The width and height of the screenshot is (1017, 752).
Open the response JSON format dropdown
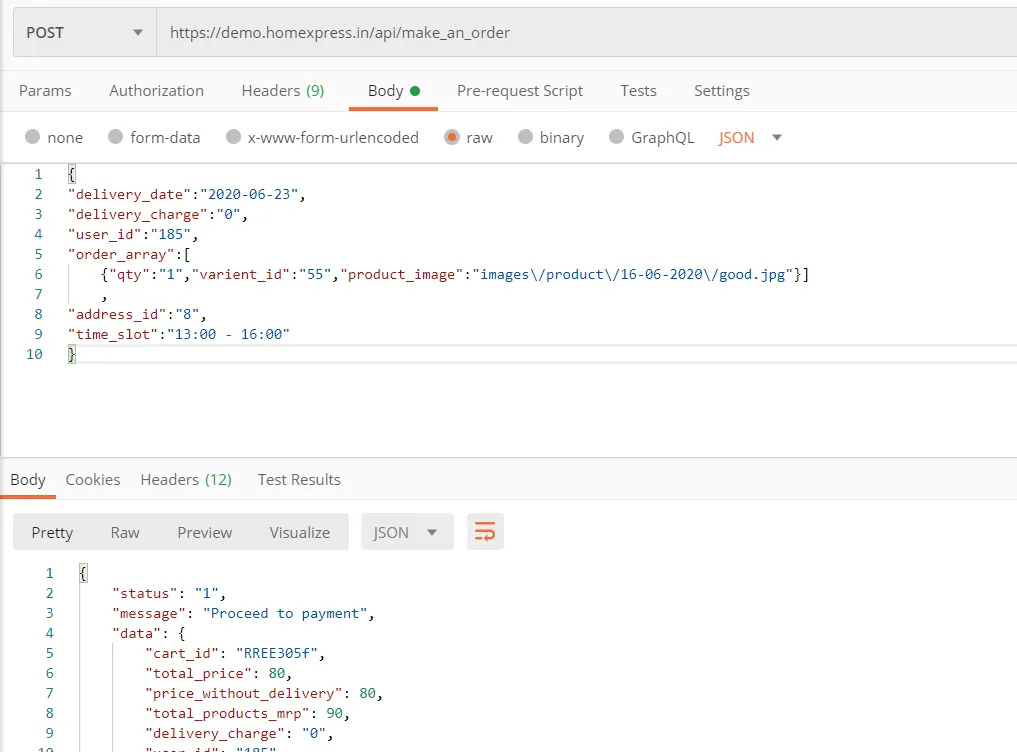tap(406, 532)
